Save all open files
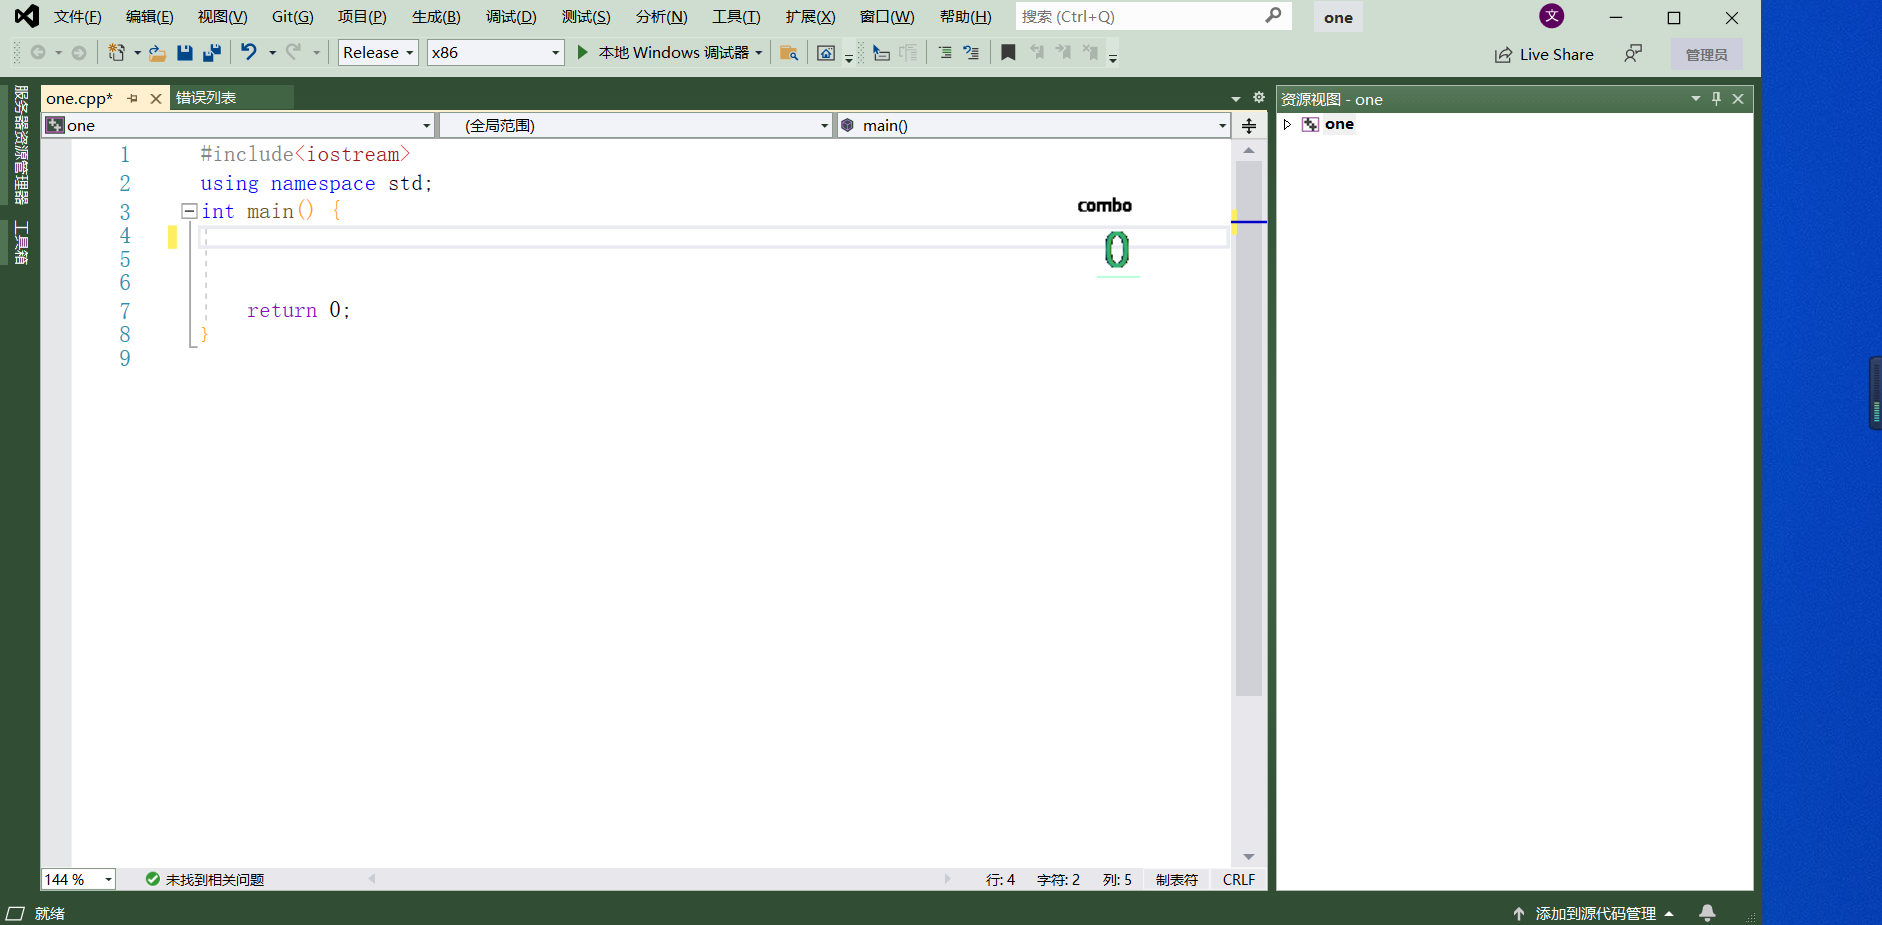Screen dimensions: 1882x925 (212, 52)
